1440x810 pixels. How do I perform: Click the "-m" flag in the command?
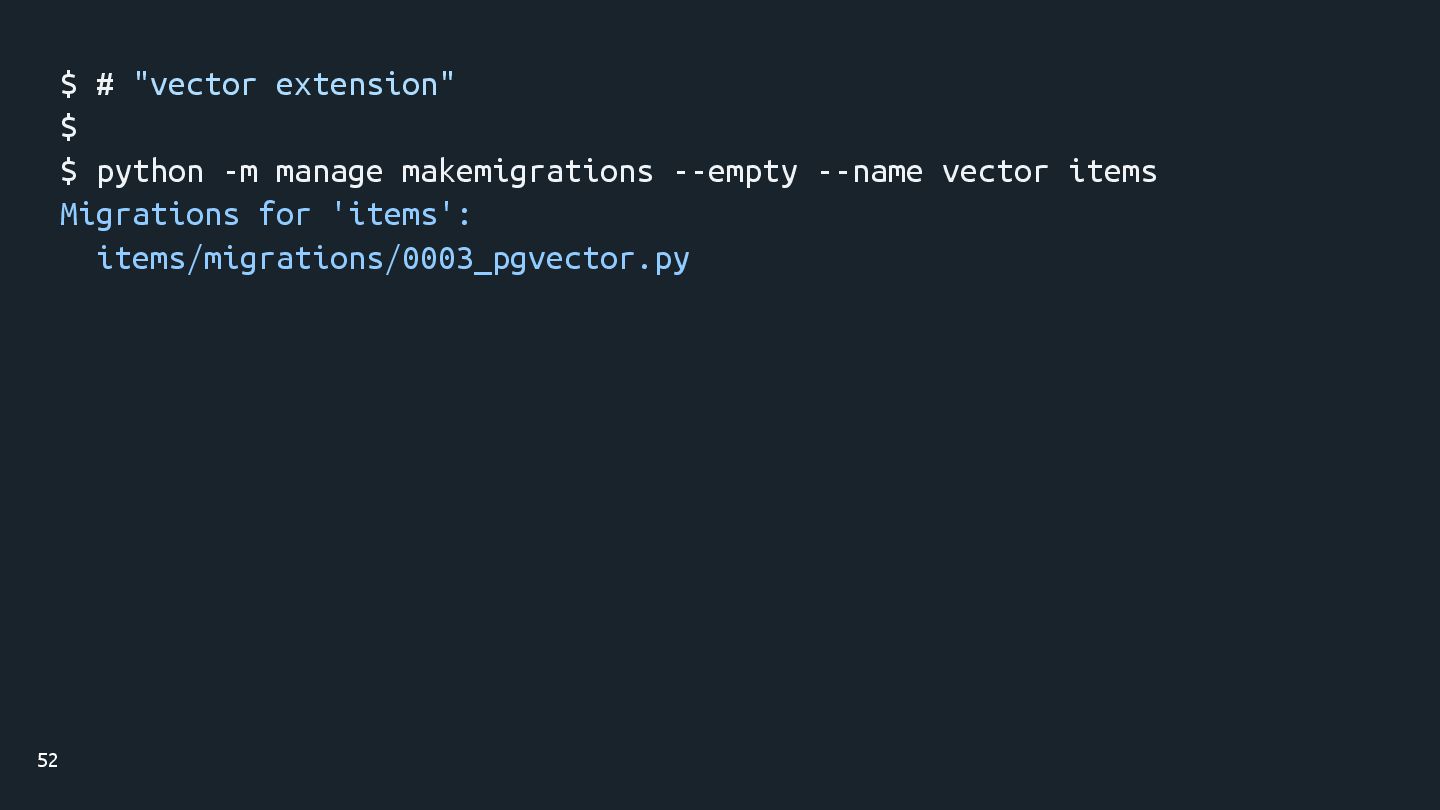pos(240,171)
